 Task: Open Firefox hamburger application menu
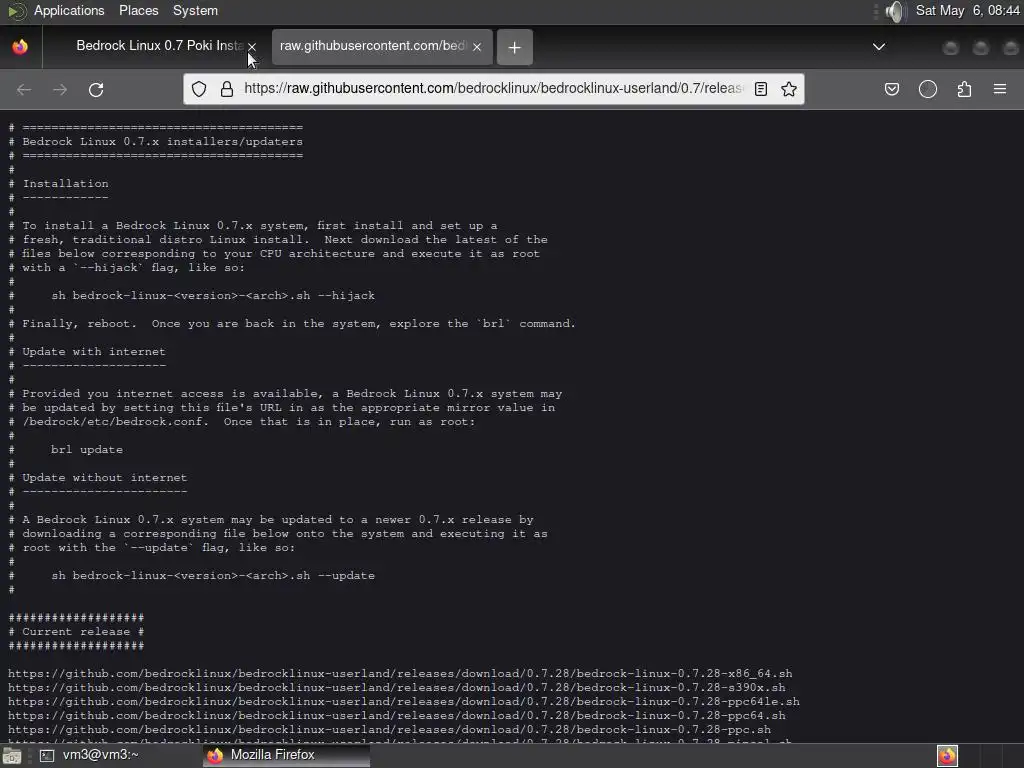[1000, 89]
